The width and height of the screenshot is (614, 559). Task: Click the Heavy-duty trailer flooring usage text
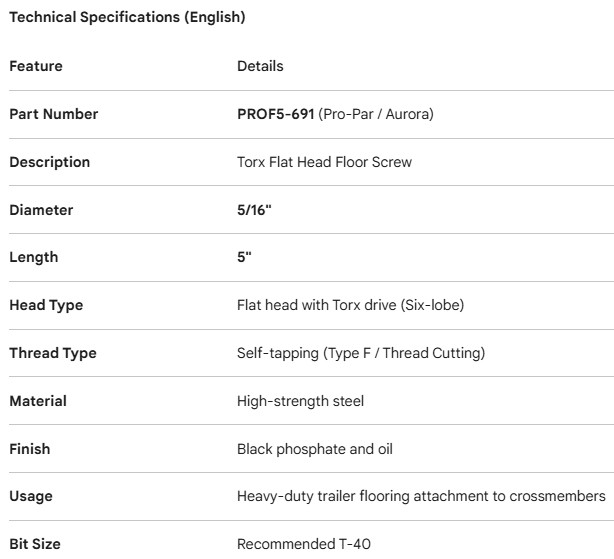(x=421, y=496)
